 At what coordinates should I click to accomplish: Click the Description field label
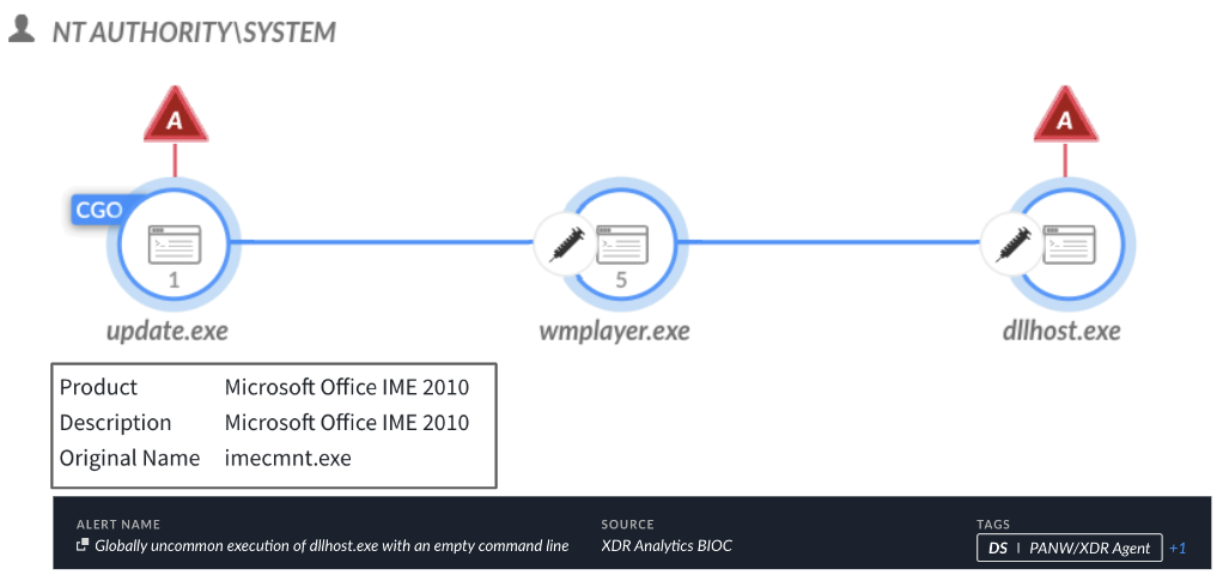click(116, 422)
